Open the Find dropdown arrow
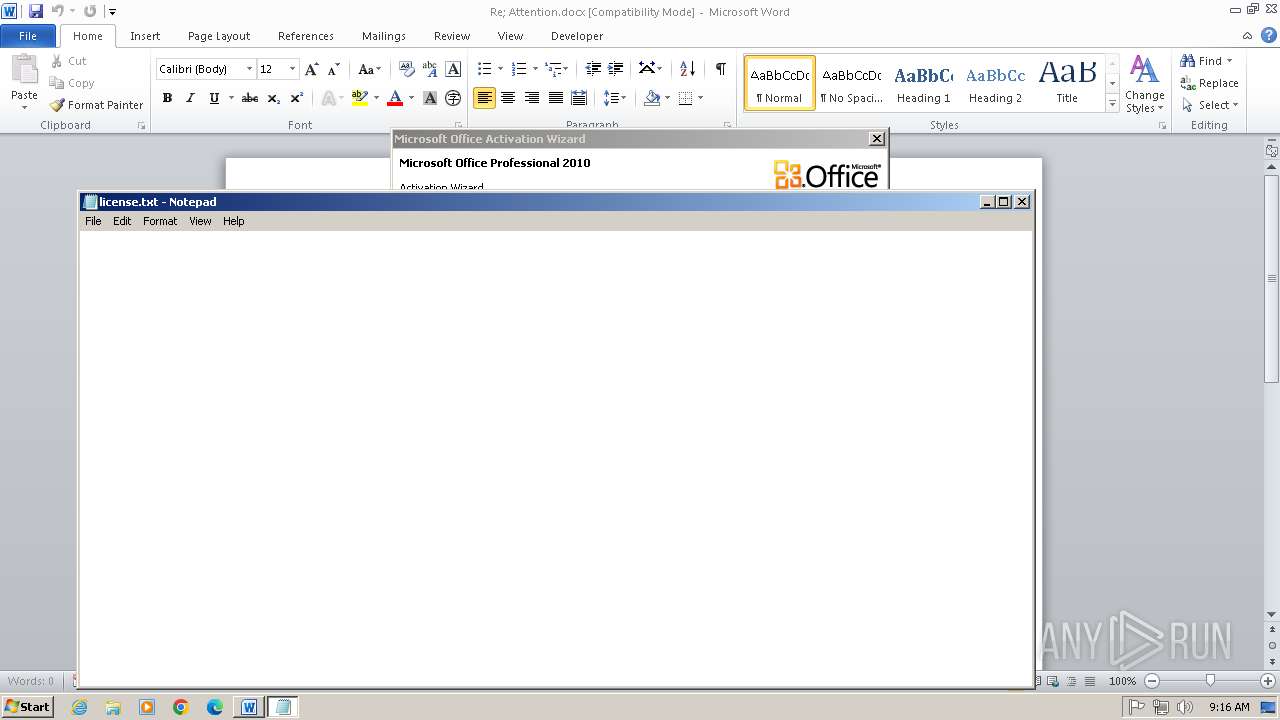 1229,61
